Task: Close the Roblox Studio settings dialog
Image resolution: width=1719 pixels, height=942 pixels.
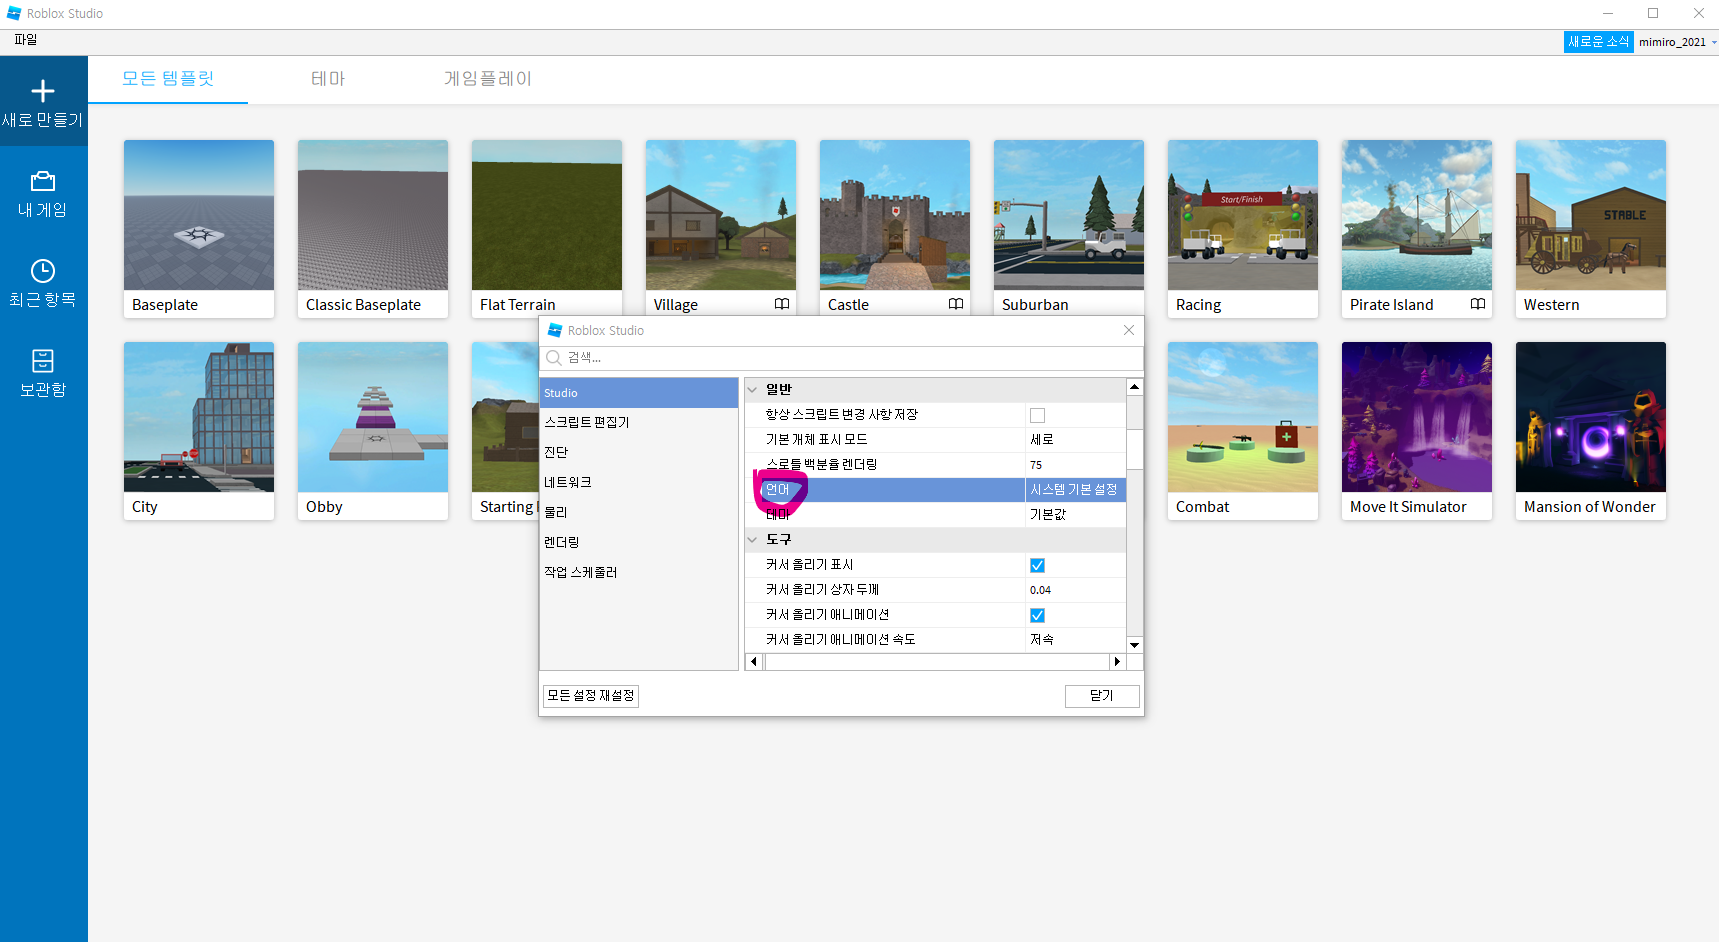Action: click(1129, 330)
